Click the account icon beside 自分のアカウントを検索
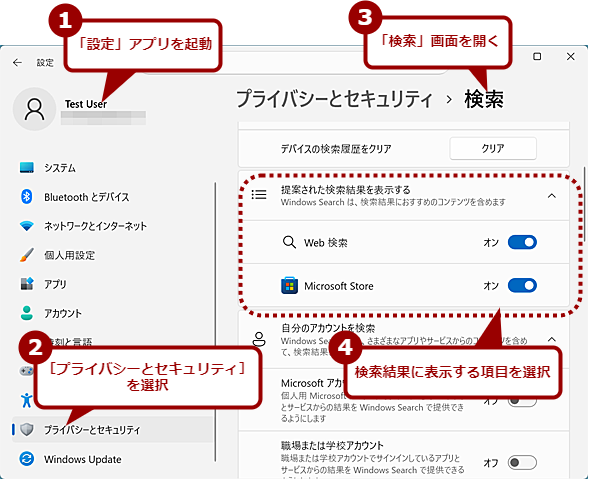Screen dimensions: 589x480 (x=259, y=339)
